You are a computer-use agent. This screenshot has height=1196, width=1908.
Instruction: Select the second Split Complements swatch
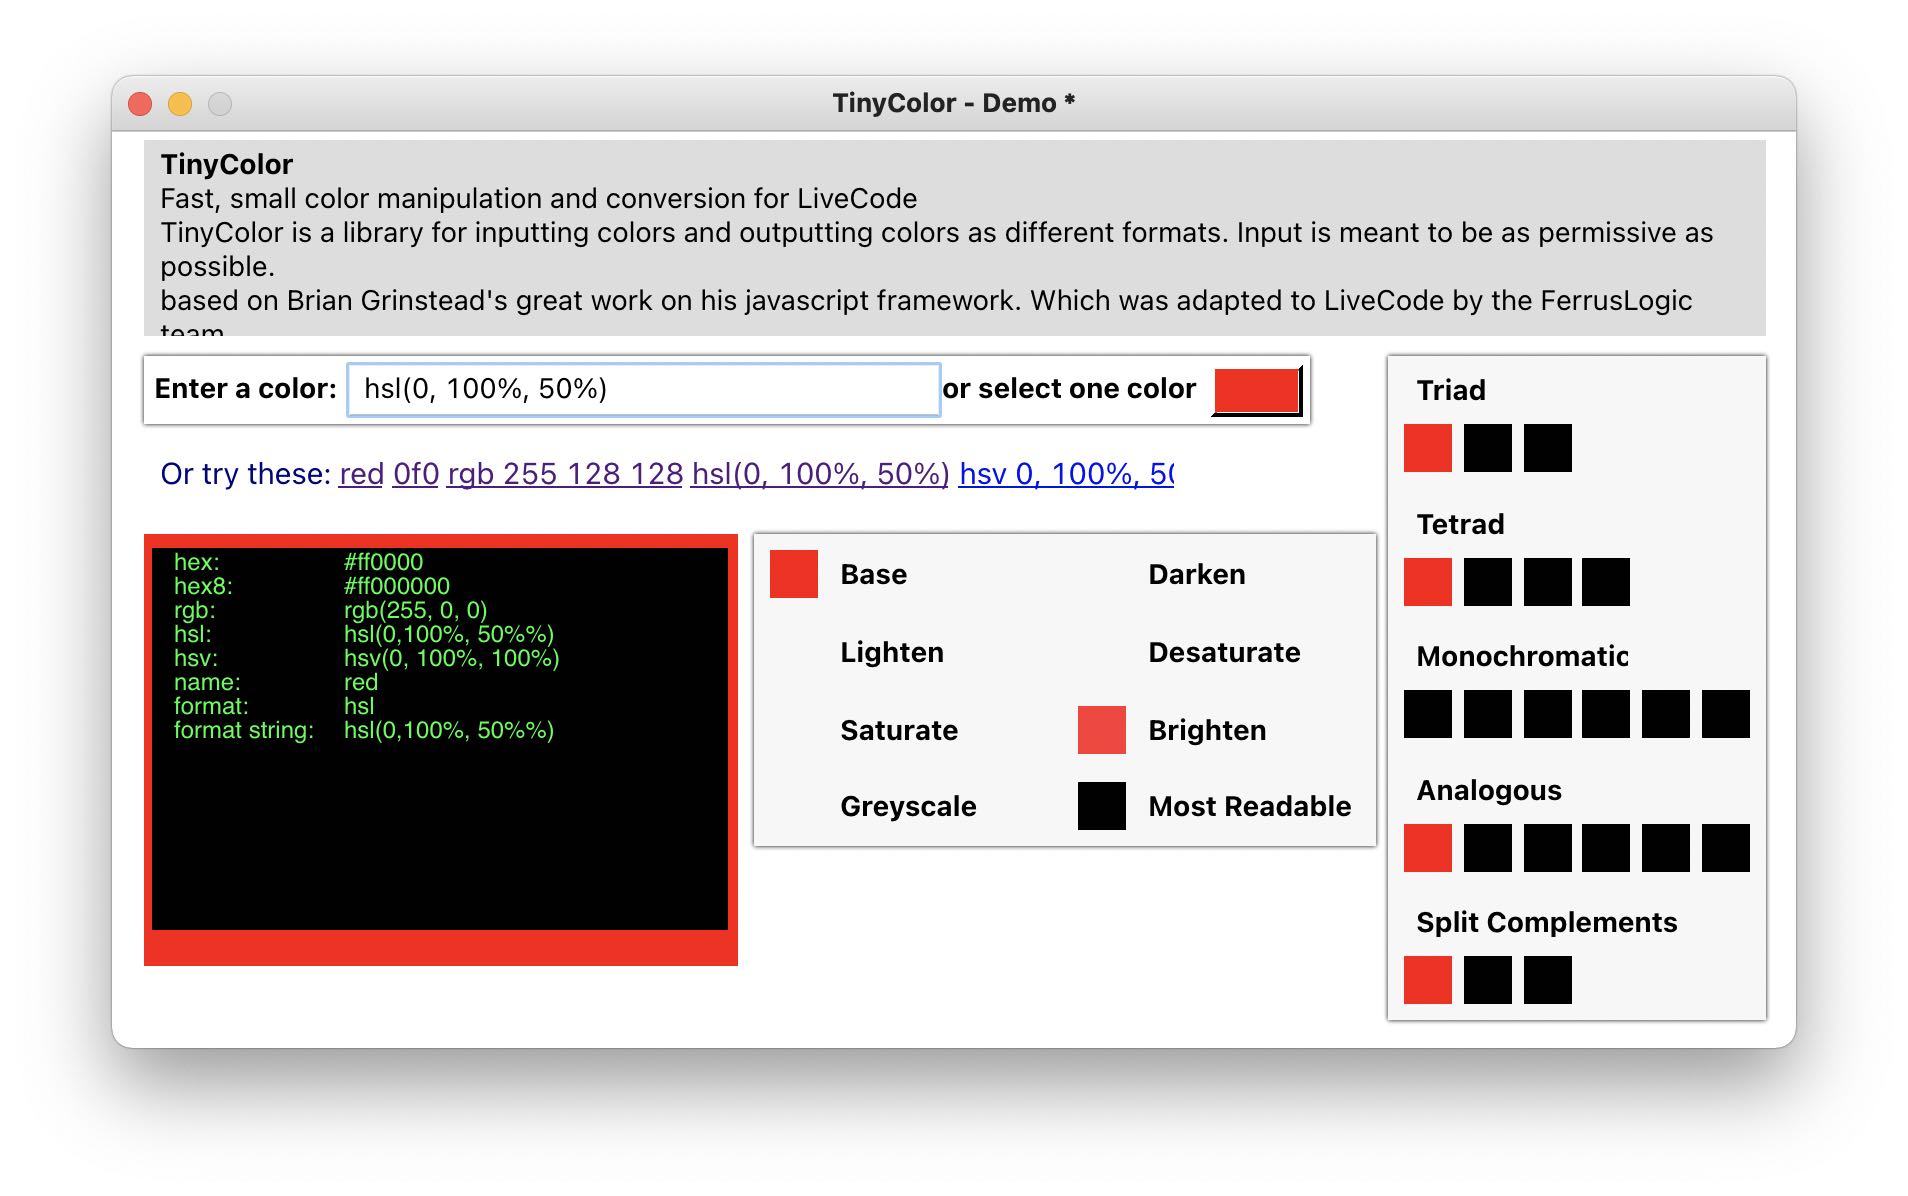(x=1488, y=980)
